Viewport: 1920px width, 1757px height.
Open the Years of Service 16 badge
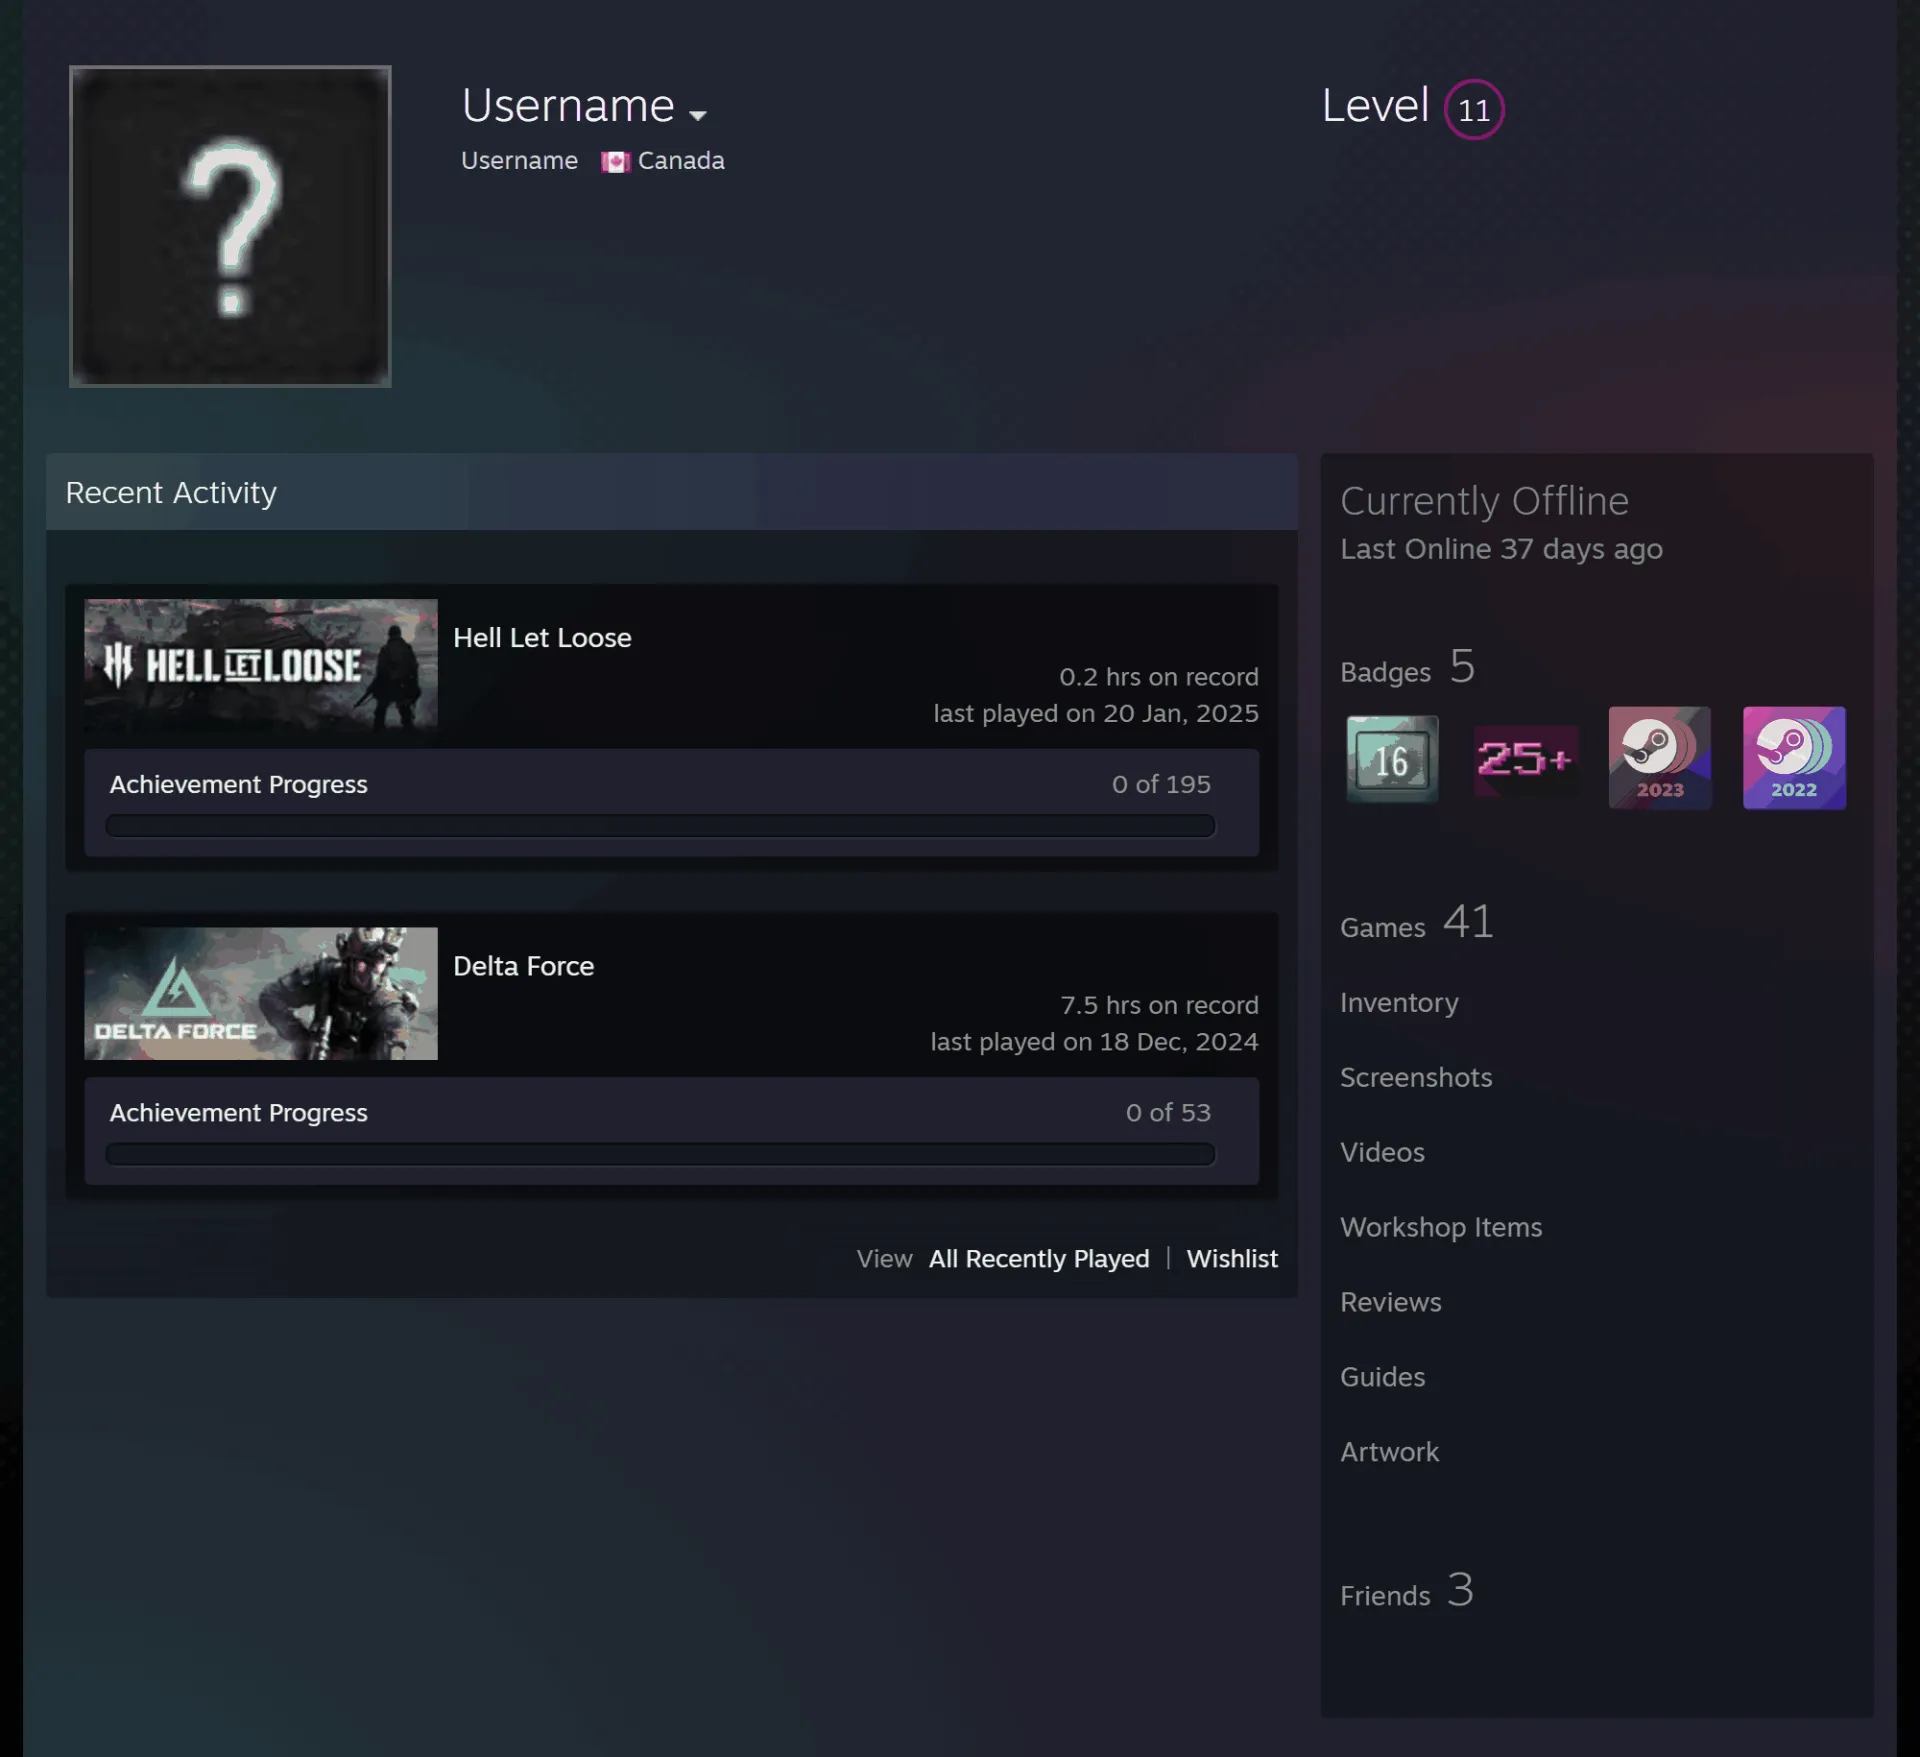(1391, 759)
